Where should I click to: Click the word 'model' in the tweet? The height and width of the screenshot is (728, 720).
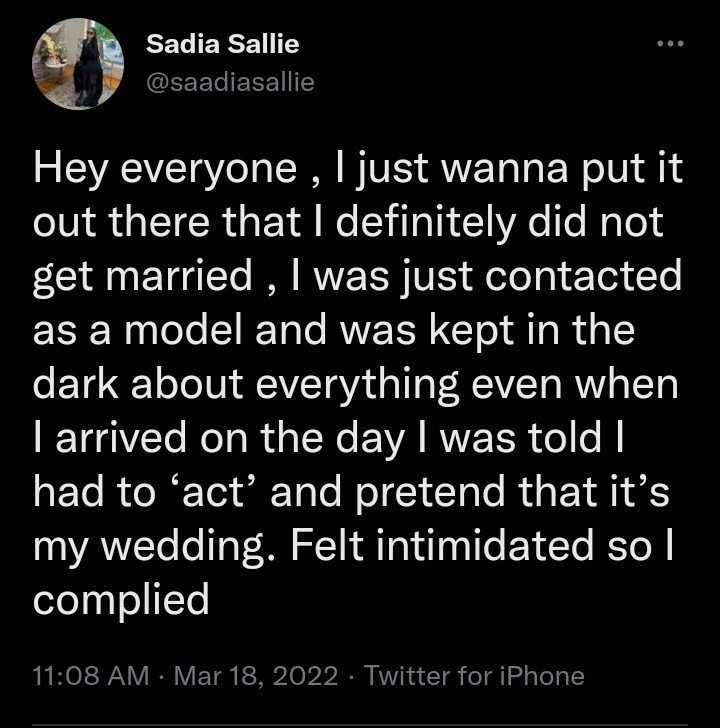pyautogui.click(x=183, y=331)
